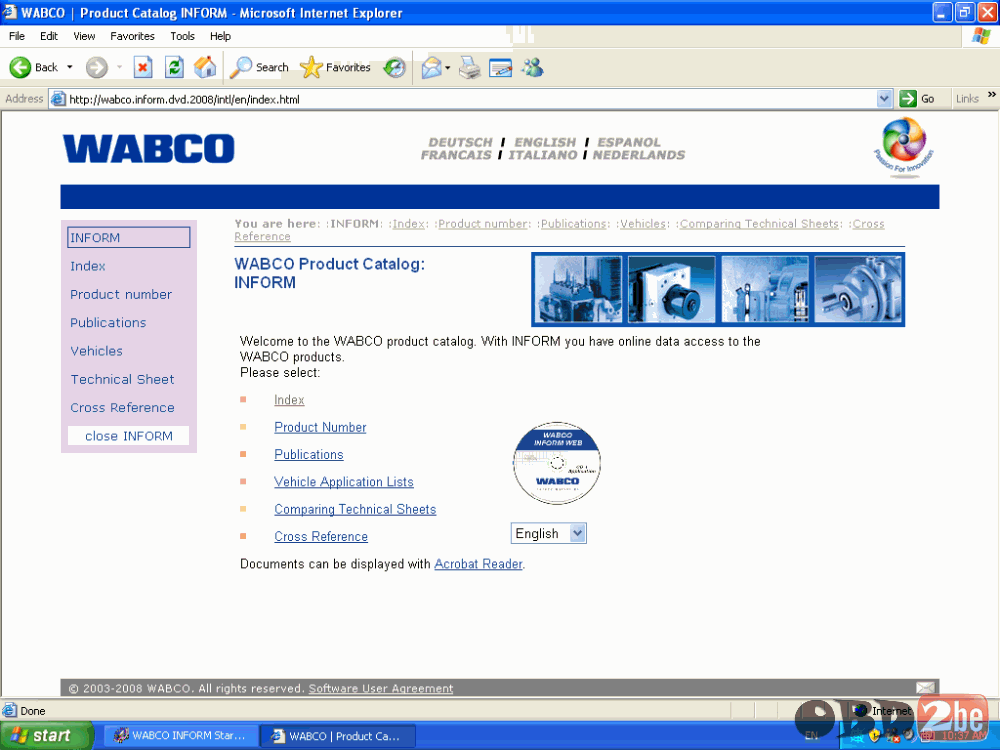Click the Product number breadcrumb link
This screenshot has width=1000, height=750.
tap(483, 224)
